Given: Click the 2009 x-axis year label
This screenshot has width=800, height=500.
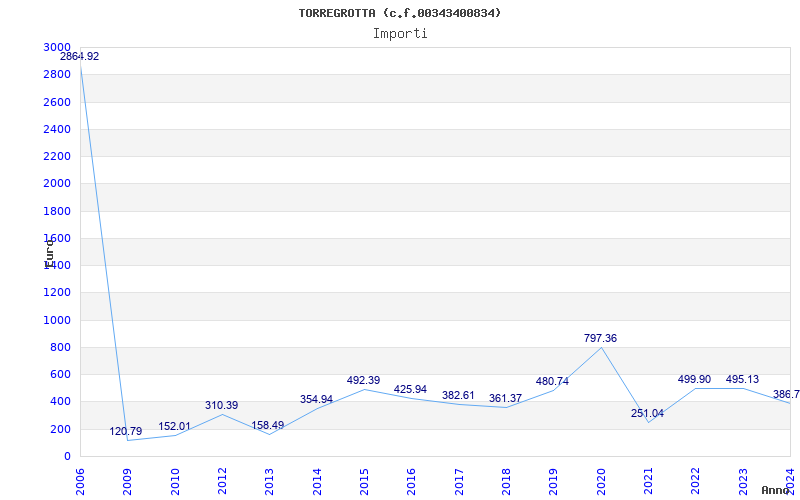Looking at the screenshot, I should (128, 482).
